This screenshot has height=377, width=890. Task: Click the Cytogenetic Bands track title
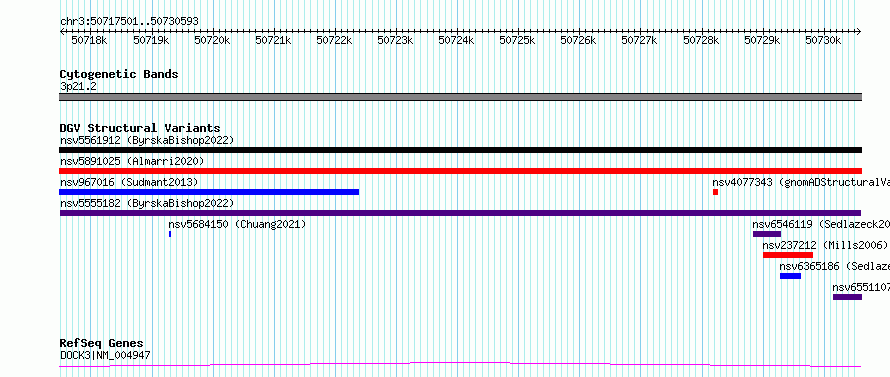pyautogui.click(x=119, y=74)
